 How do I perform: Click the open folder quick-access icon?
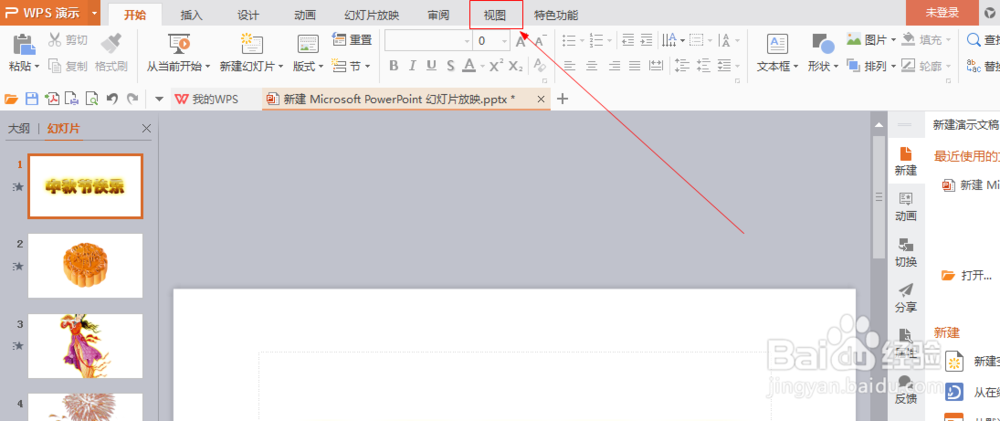coord(11,99)
